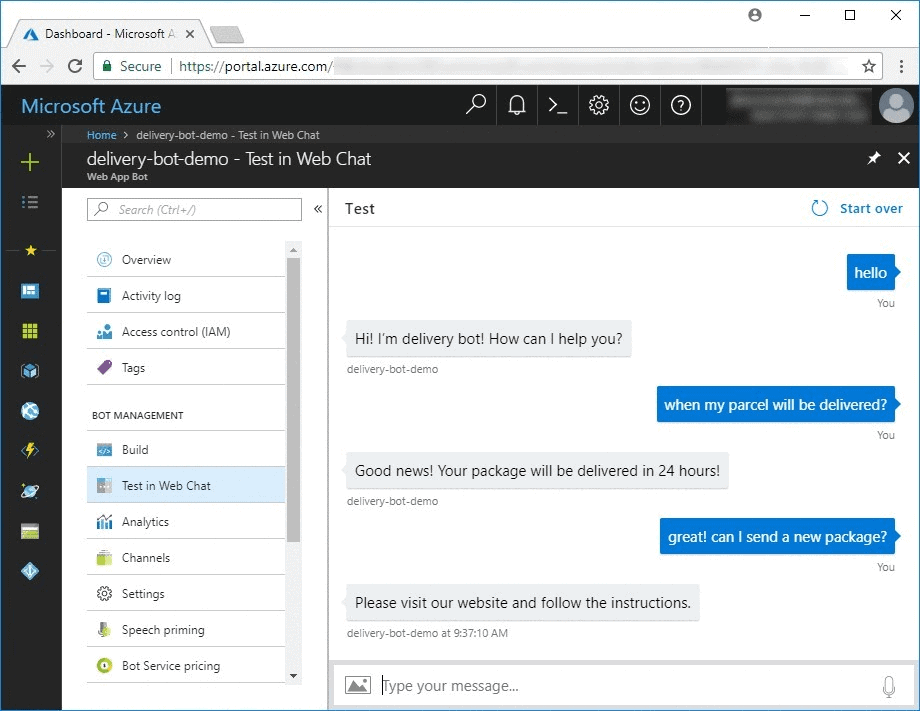Collapse the resource menu with double chevron
This screenshot has width=920, height=711.
[x=317, y=209]
